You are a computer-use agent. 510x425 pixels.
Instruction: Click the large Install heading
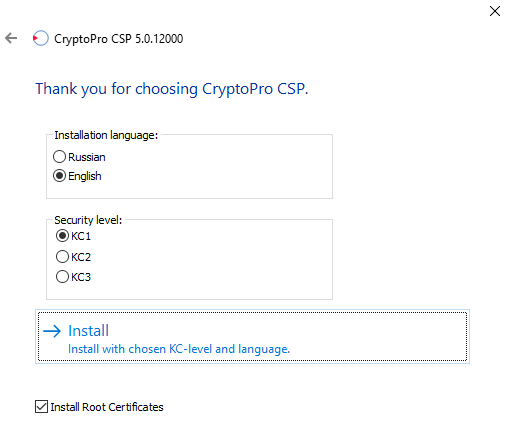pyautogui.click(x=88, y=331)
